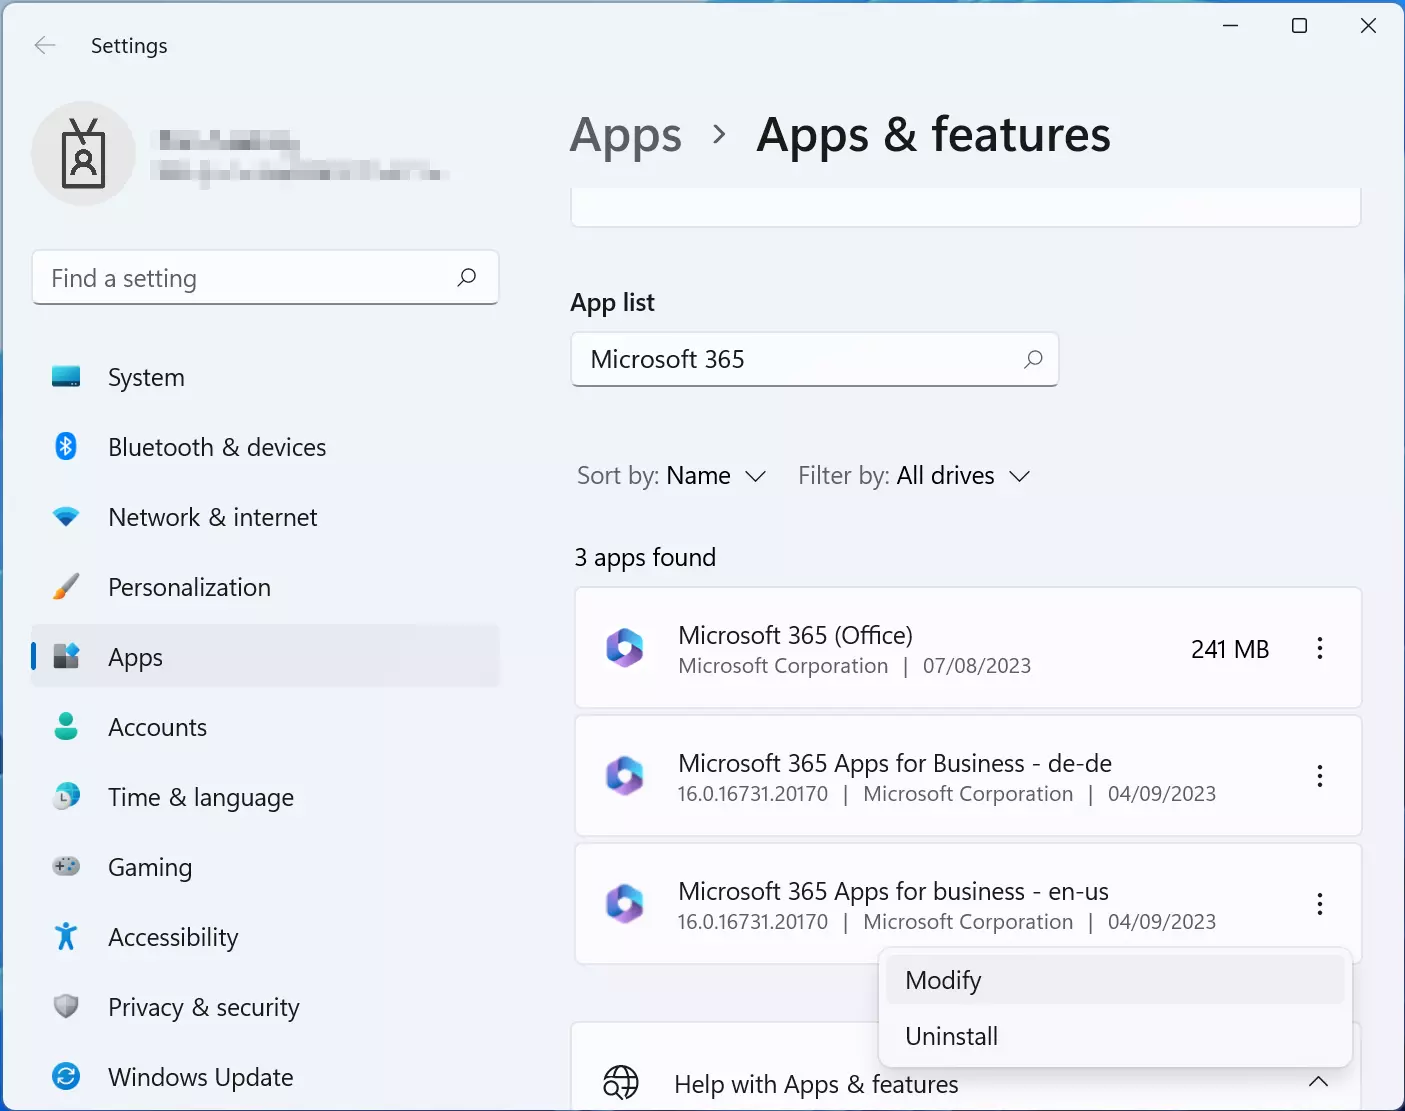This screenshot has width=1405, height=1111.
Task: Click the Privacy & security shield icon
Action: (x=66, y=1006)
